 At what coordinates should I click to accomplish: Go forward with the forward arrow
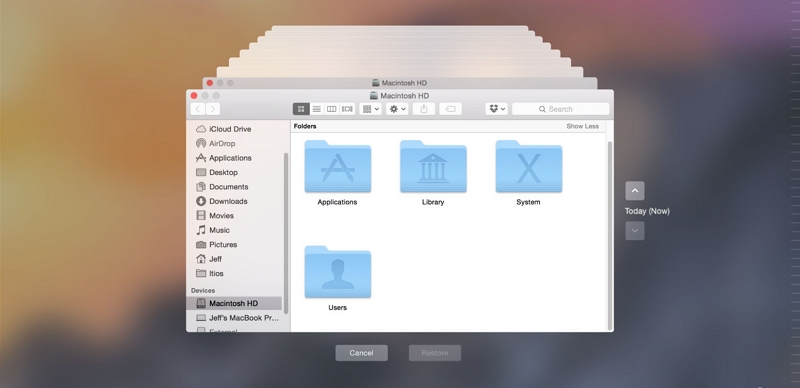[213, 109]
